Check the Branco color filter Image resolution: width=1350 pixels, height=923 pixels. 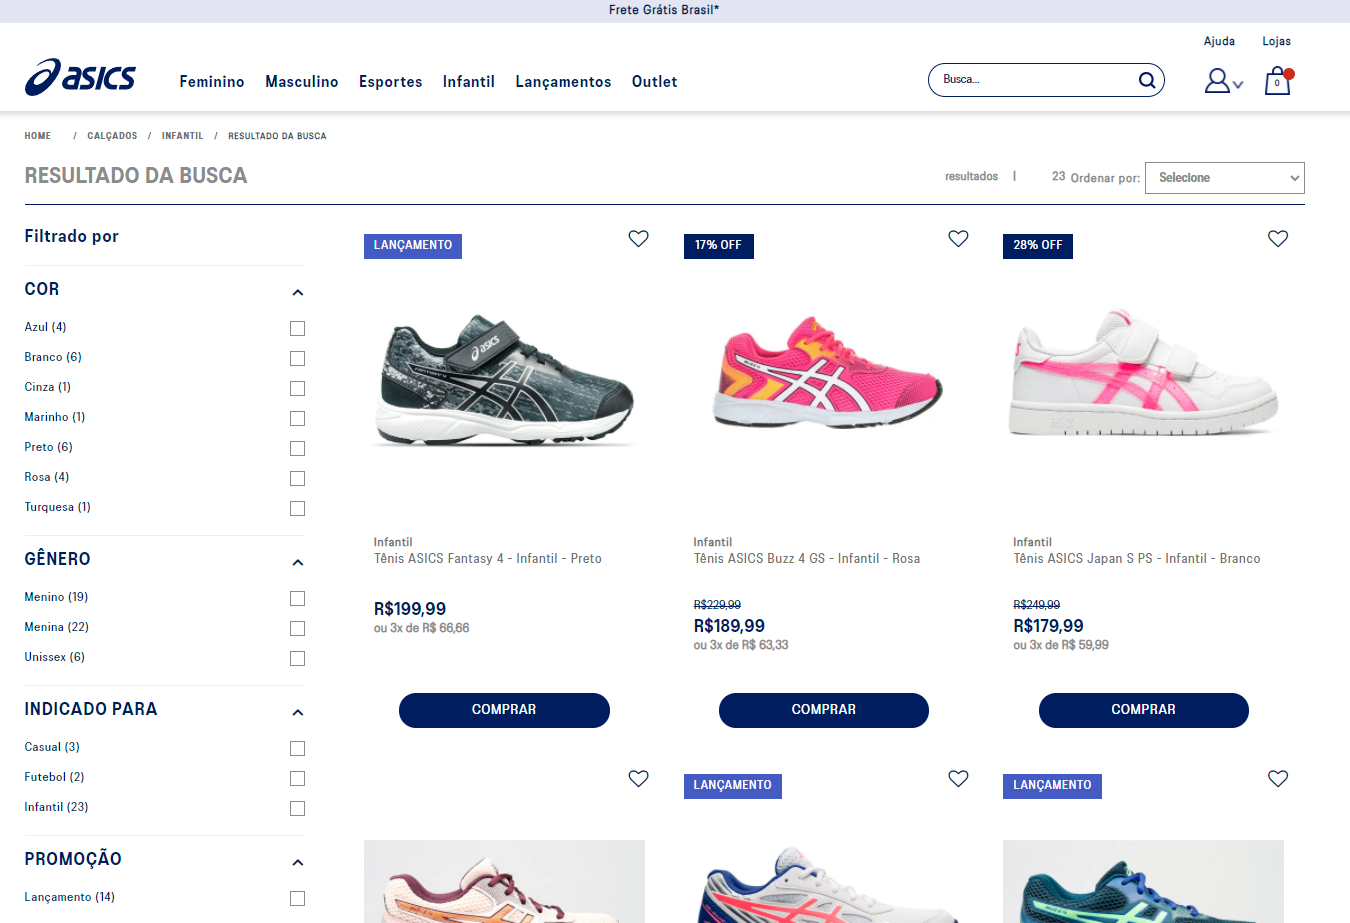click(x=297, y=358)
